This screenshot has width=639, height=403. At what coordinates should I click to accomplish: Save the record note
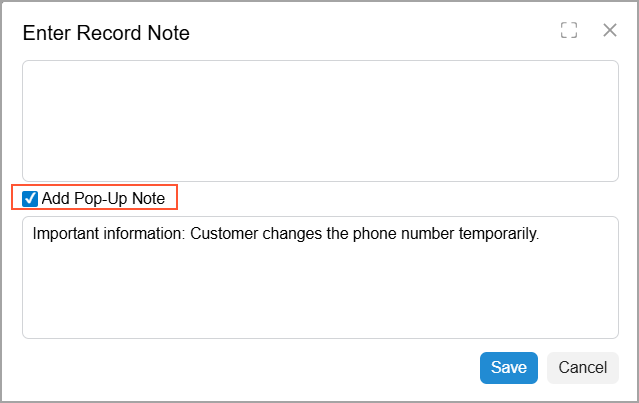pyautogui.click(x=509, y=367)
